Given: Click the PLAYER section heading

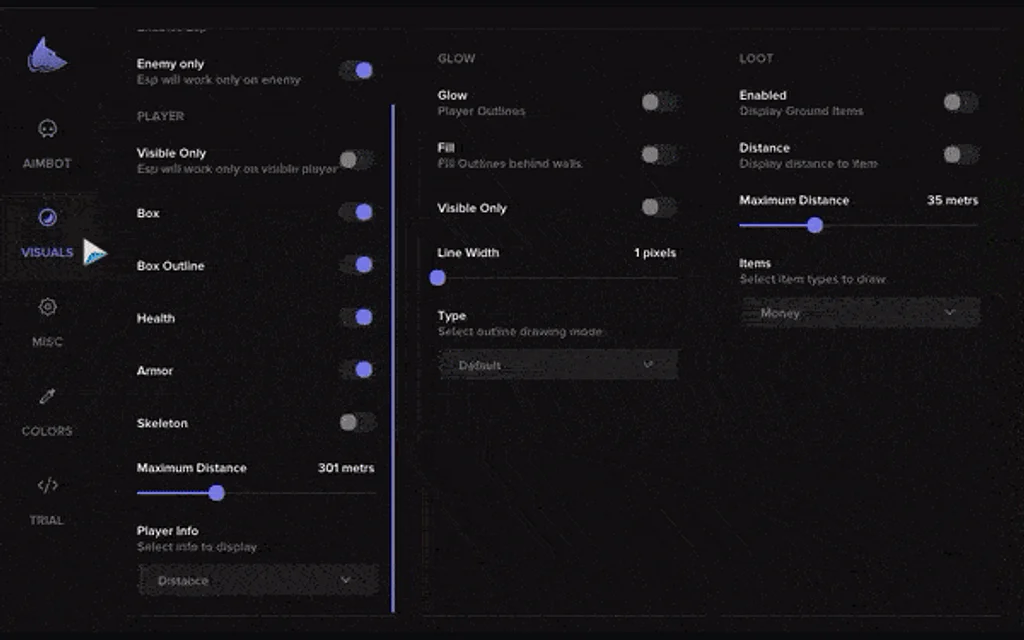Looking at the screenshot, I should tap(161, 116).
